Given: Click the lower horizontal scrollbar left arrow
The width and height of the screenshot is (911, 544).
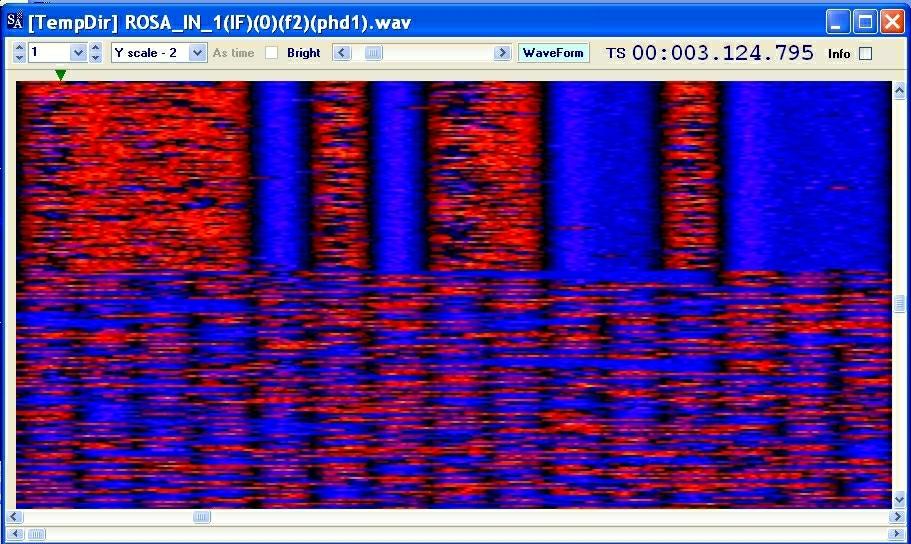Looking at the screenshot, I should 15,534.
